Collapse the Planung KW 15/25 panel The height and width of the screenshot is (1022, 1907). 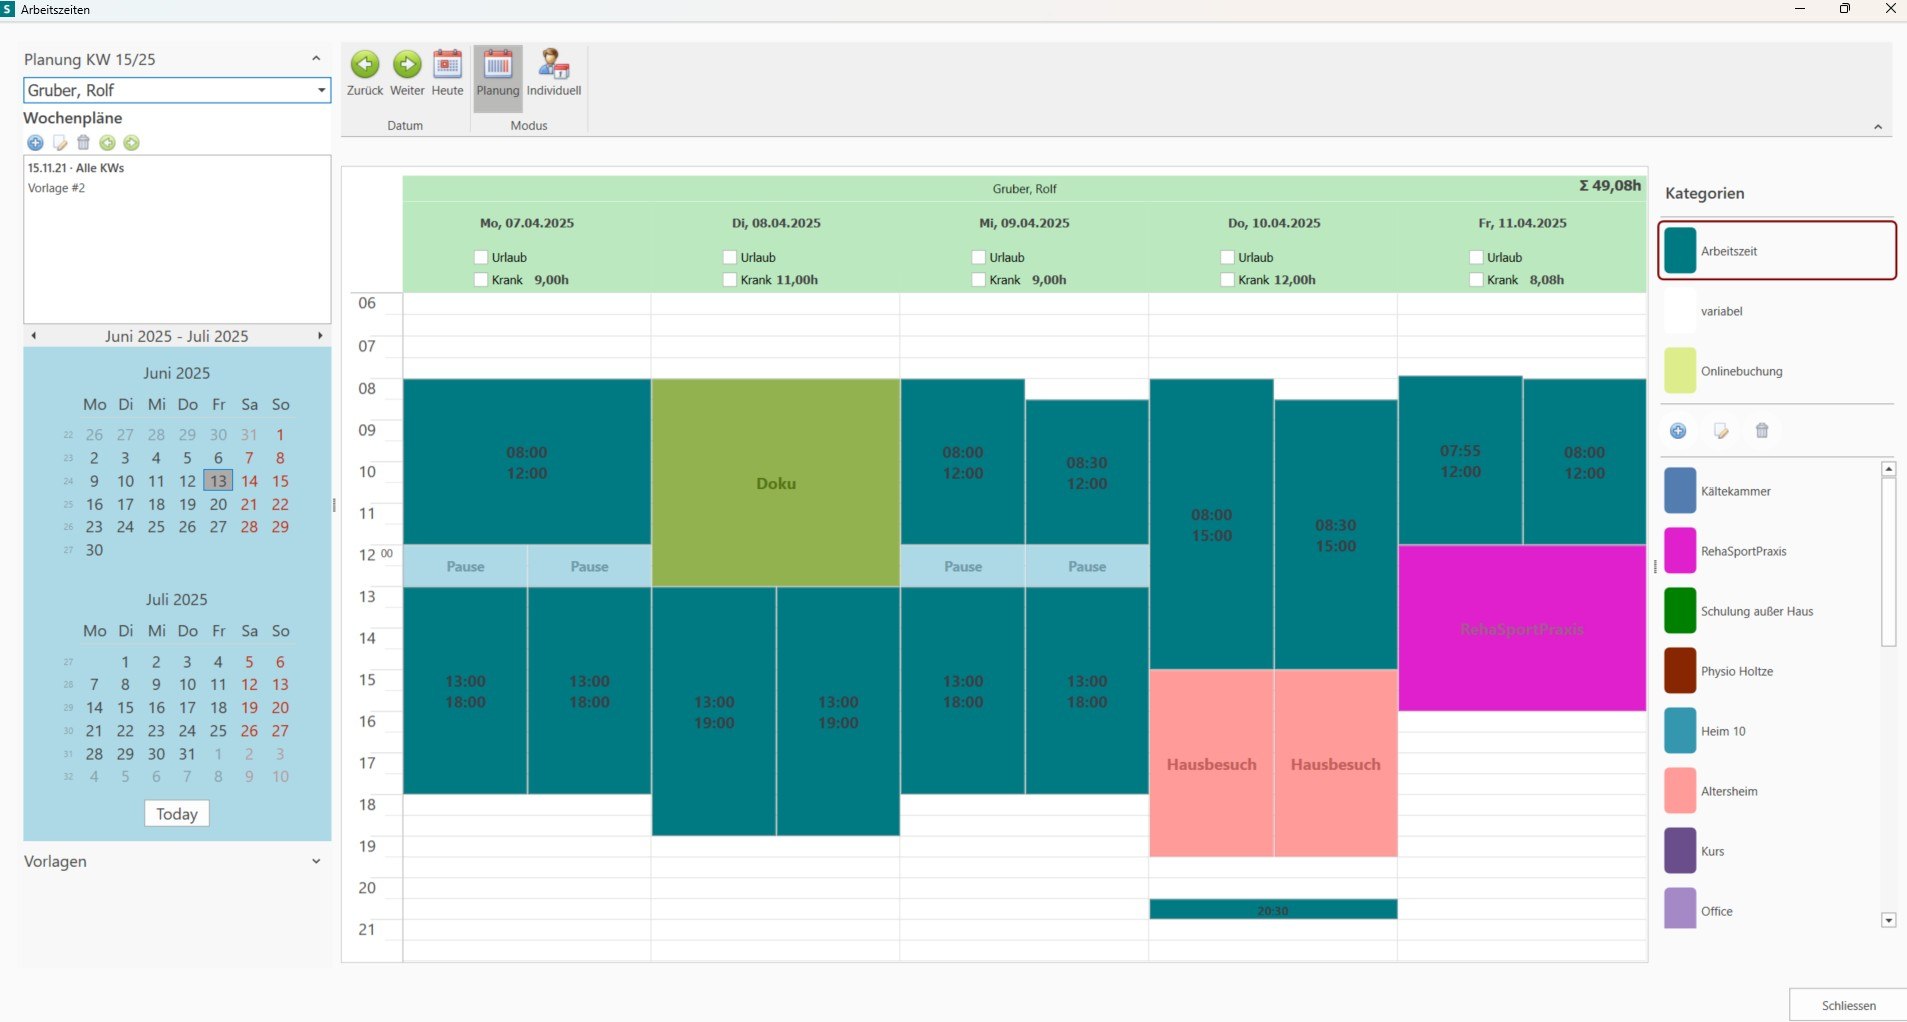pos(316,57)
